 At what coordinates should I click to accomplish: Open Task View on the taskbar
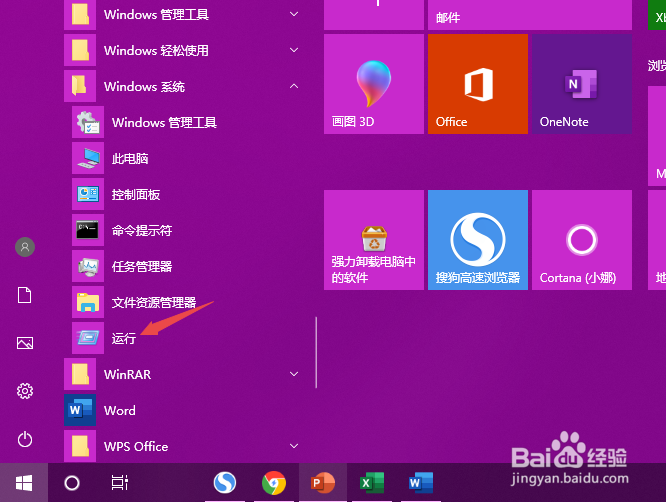point(119,483)
